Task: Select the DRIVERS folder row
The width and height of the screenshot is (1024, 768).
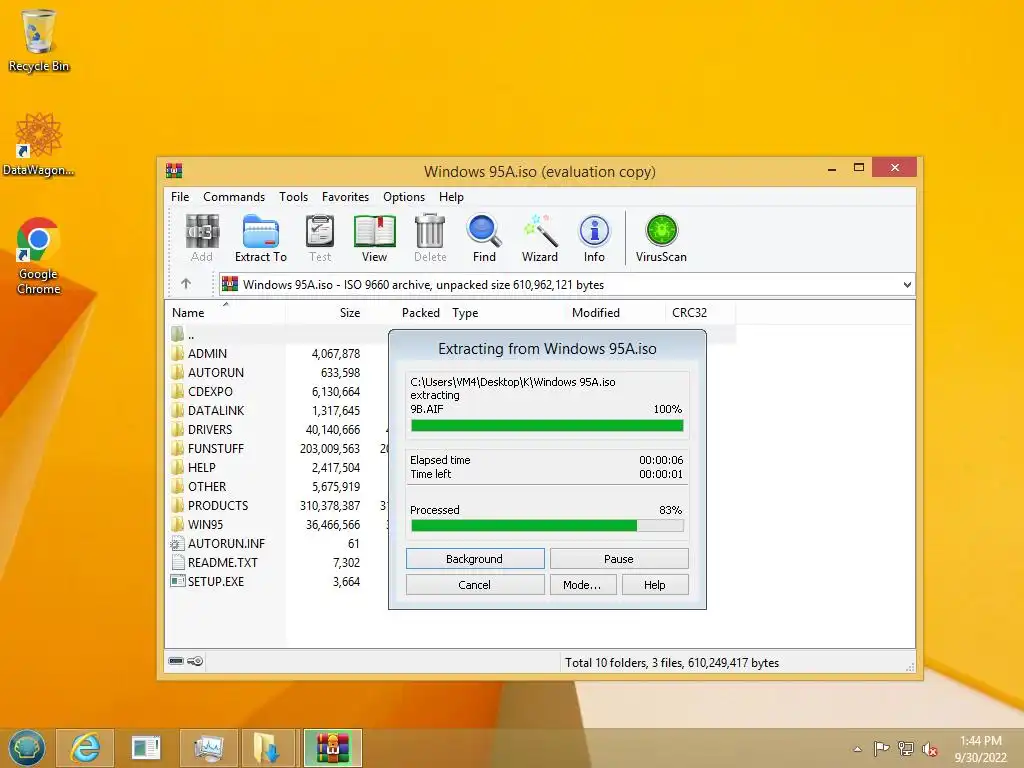Action: 278,429
